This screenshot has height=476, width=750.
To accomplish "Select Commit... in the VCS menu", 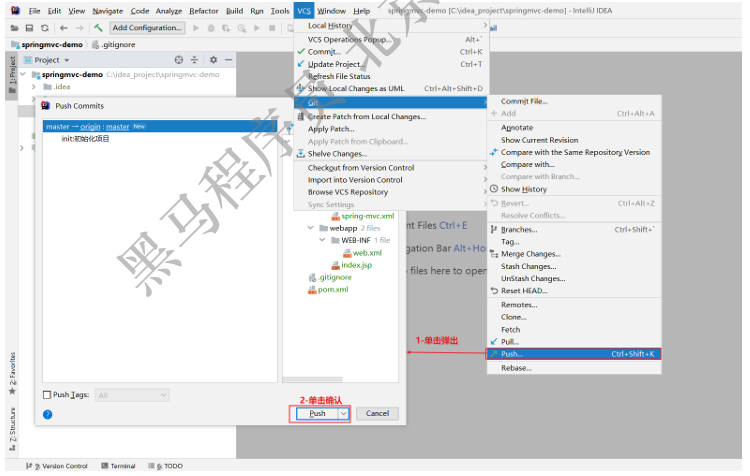I will [x=391, y=52].
